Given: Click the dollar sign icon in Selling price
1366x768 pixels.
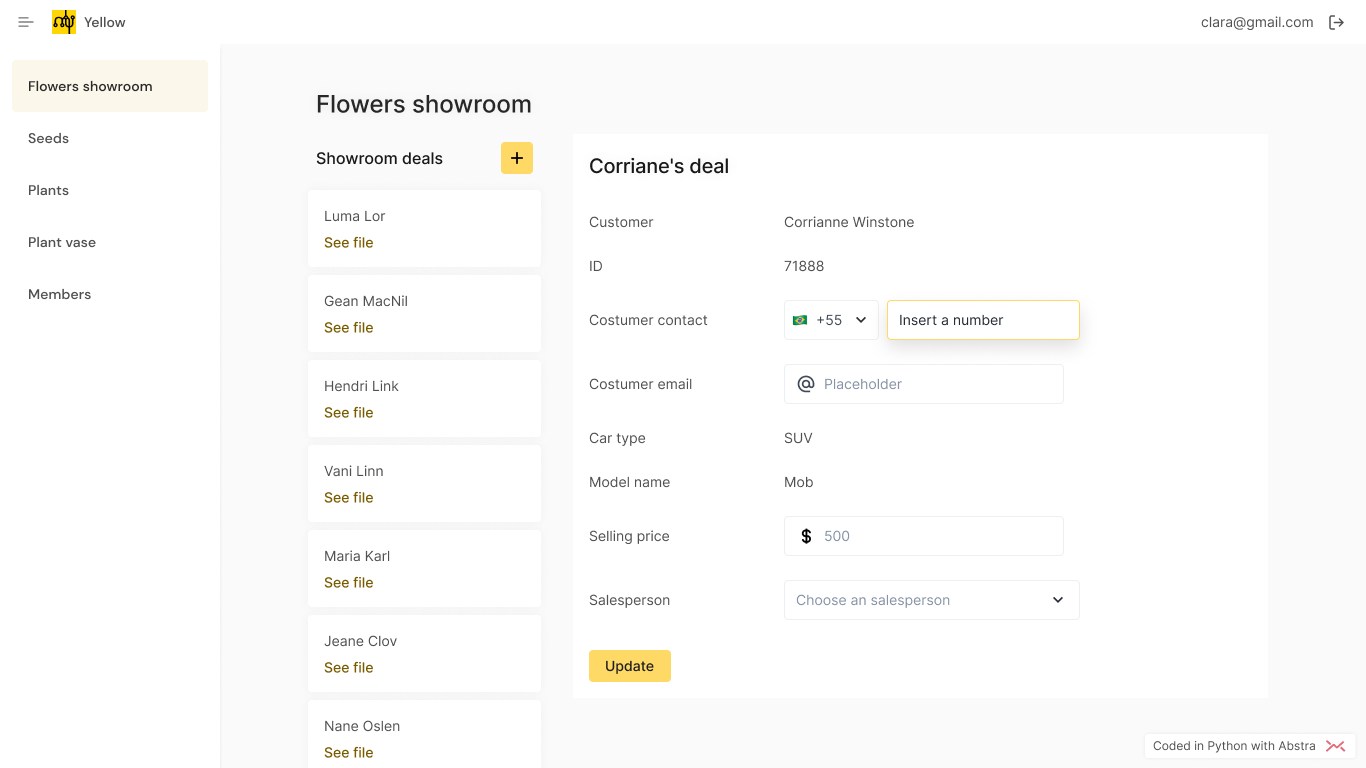Looking at the screenshot, I should coord(806,536).
